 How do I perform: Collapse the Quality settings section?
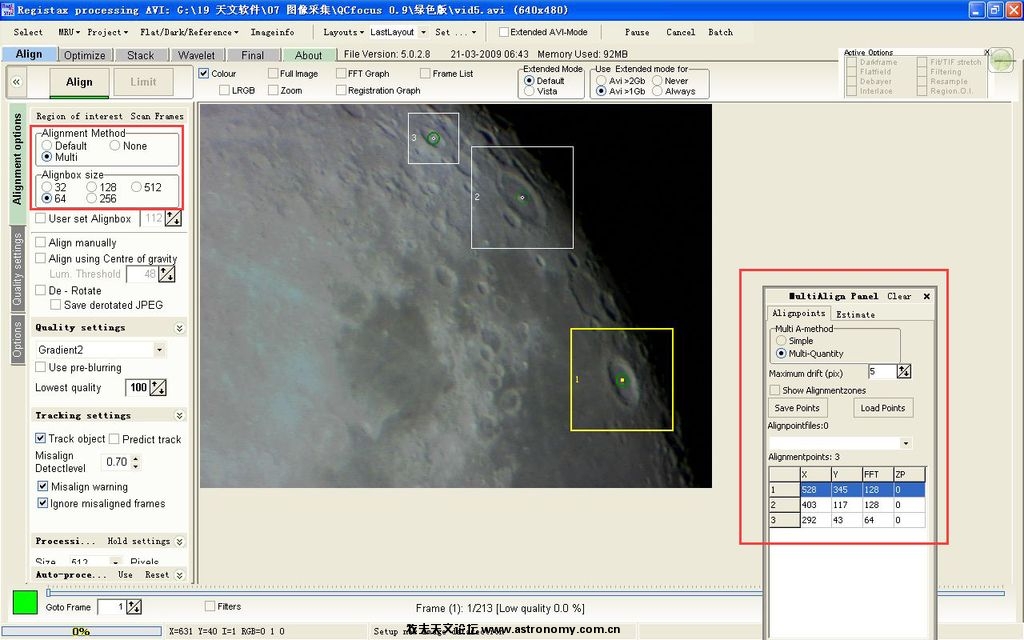180,328
